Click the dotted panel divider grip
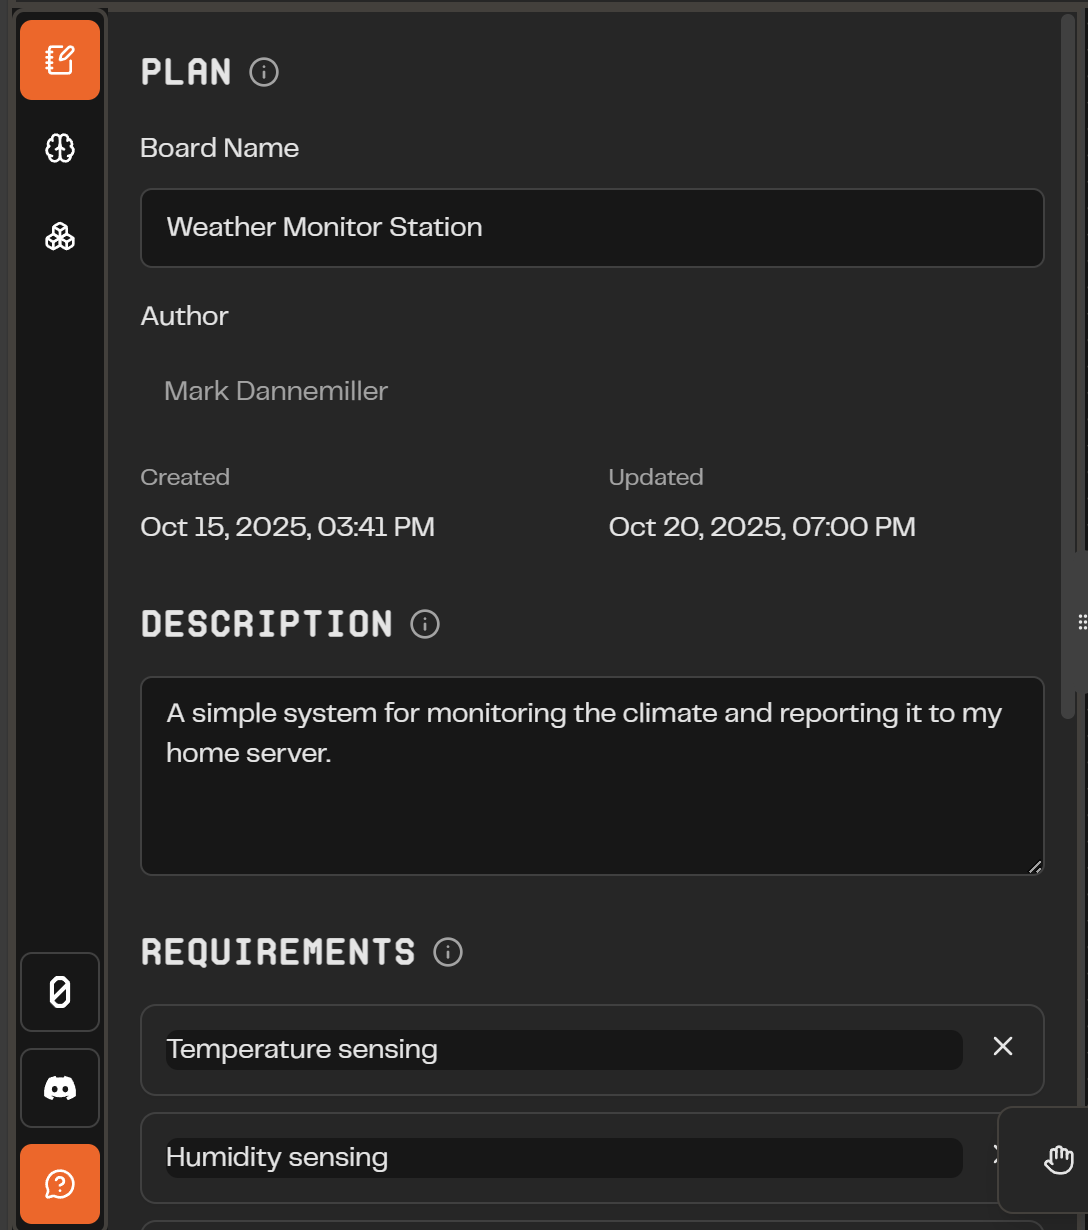 pos(1082,622)
